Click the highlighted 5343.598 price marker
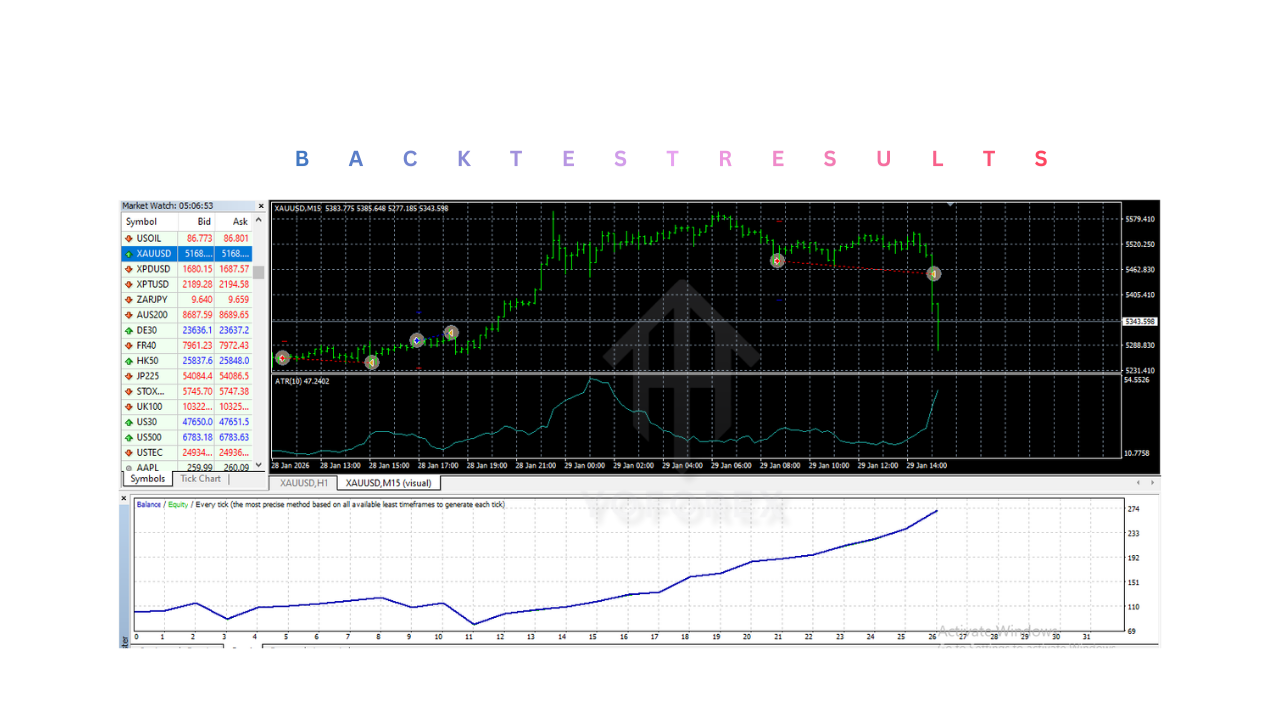 [x=1143, y=322]
